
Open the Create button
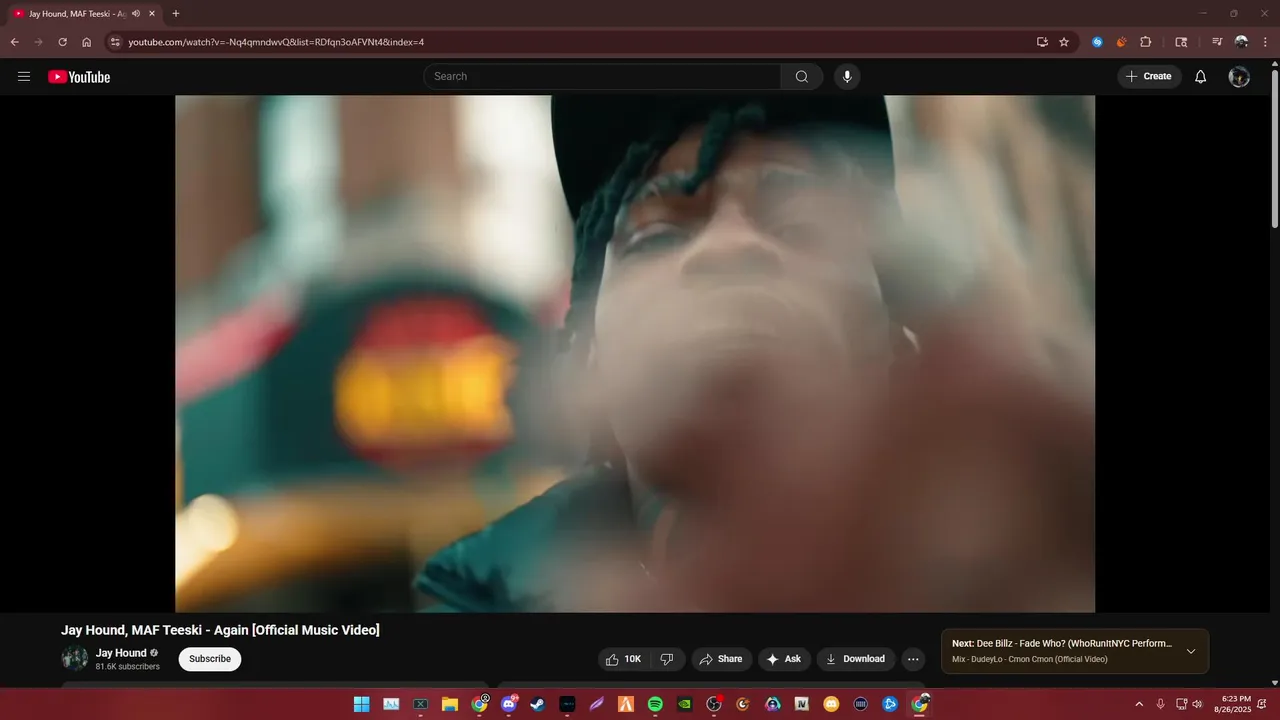click(1148, 77)
